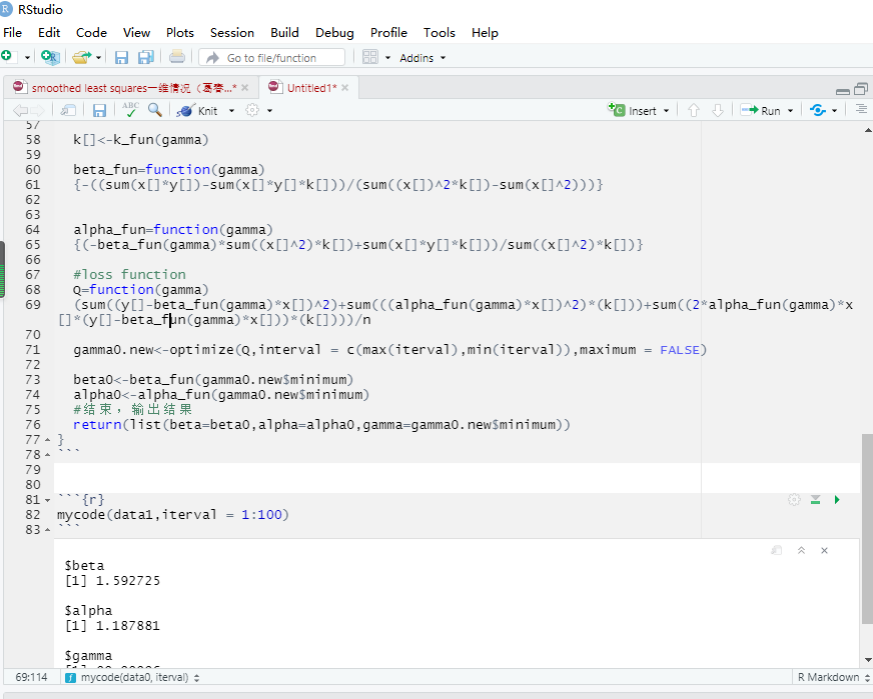Screen dimensions: 873x699
Task: Focus the Go to file/function field
Action: point(272,57)
